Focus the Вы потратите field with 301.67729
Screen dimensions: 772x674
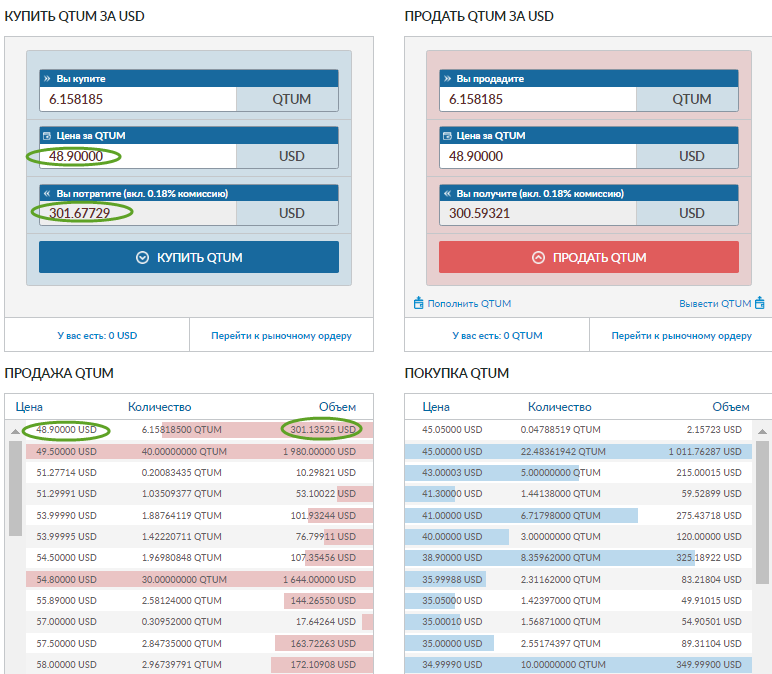tap(138, 213)
